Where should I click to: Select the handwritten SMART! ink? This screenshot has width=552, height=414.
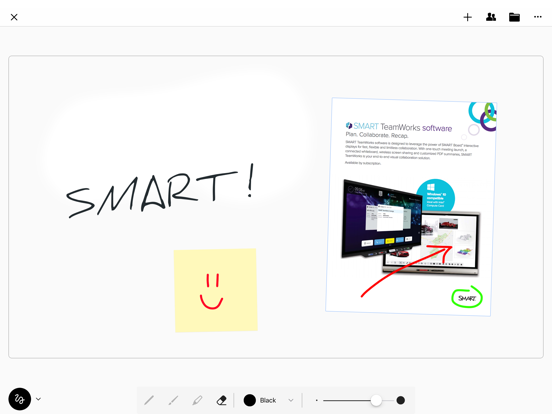point(161,191)
